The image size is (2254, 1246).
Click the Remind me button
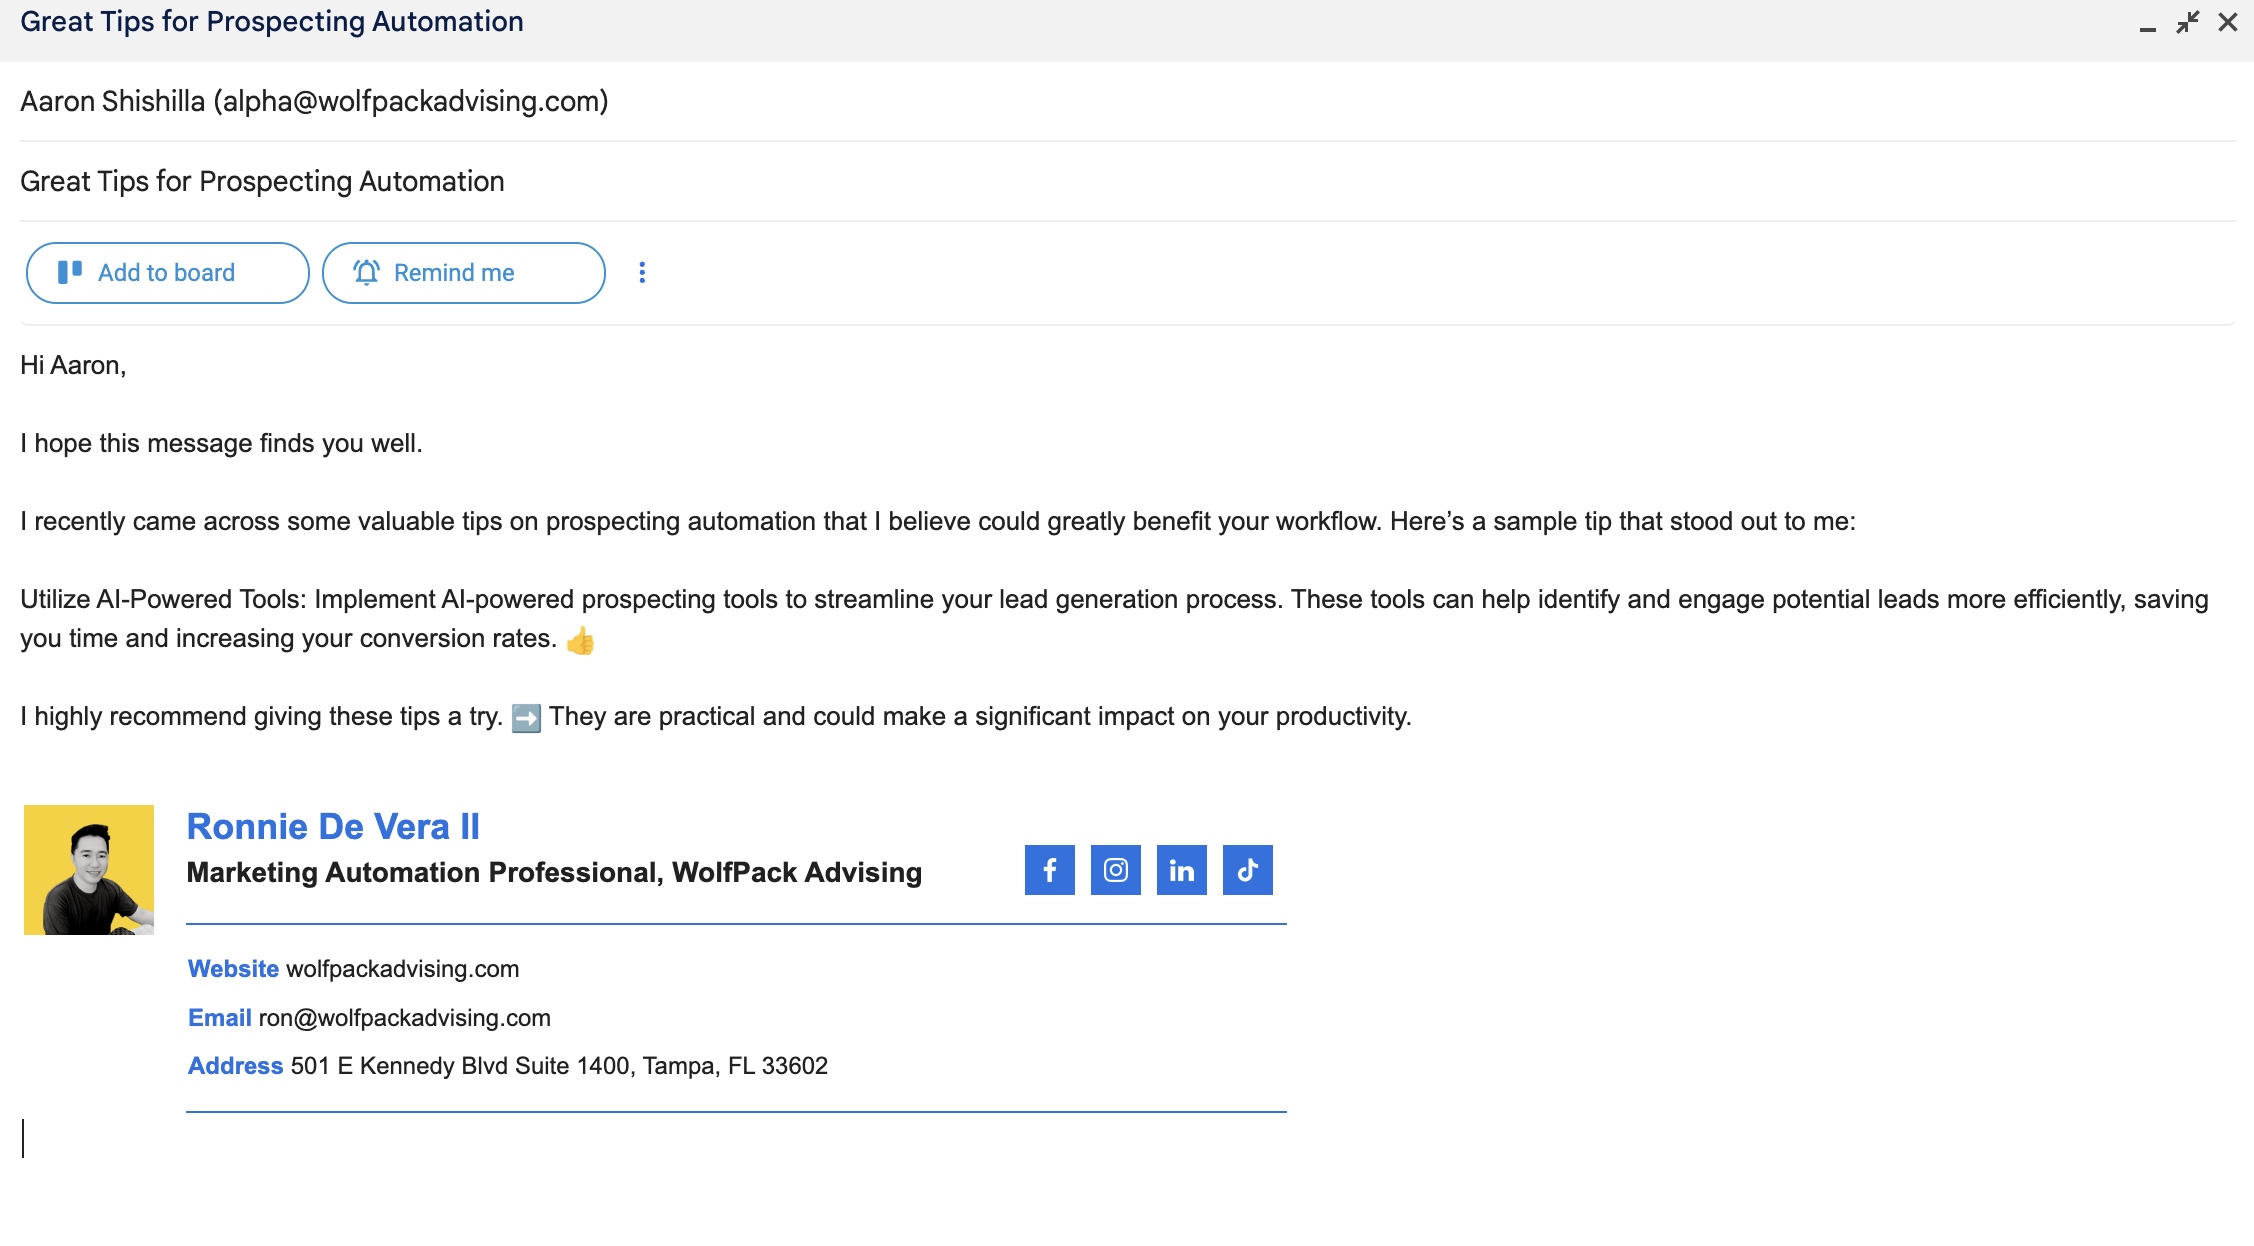point(463,273)
